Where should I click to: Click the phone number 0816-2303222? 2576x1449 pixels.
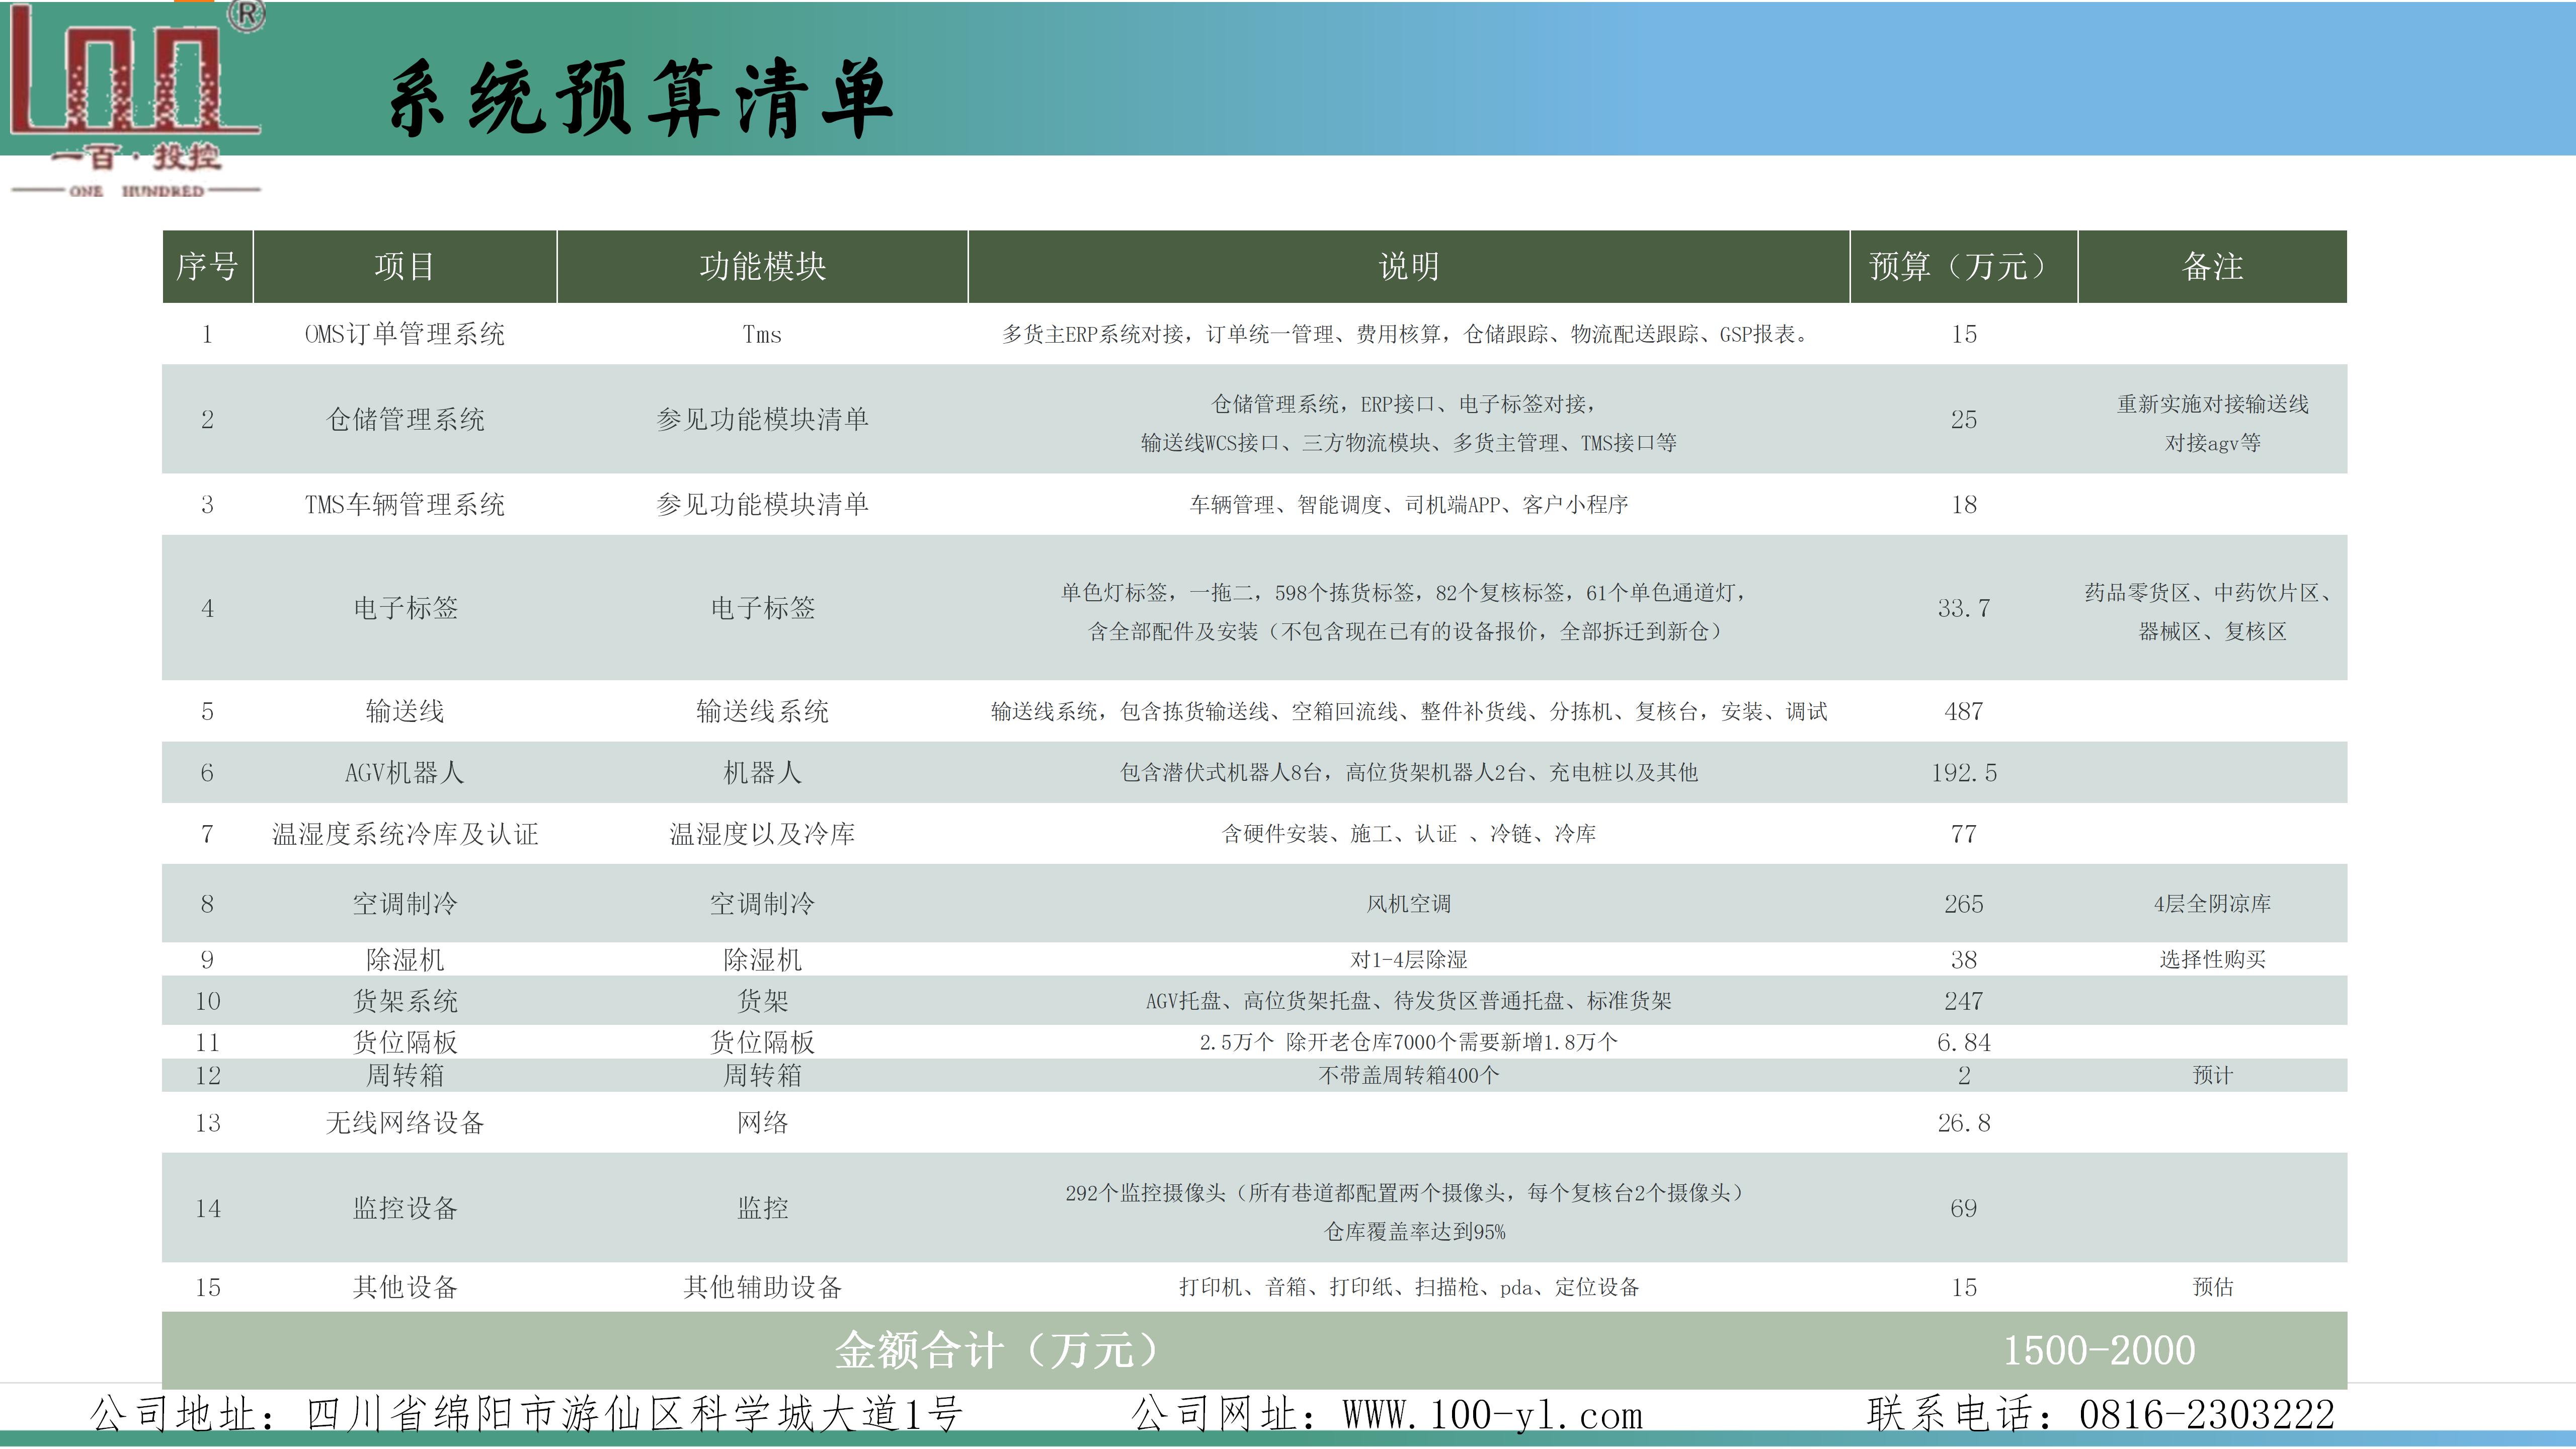pos(2206,1415)
